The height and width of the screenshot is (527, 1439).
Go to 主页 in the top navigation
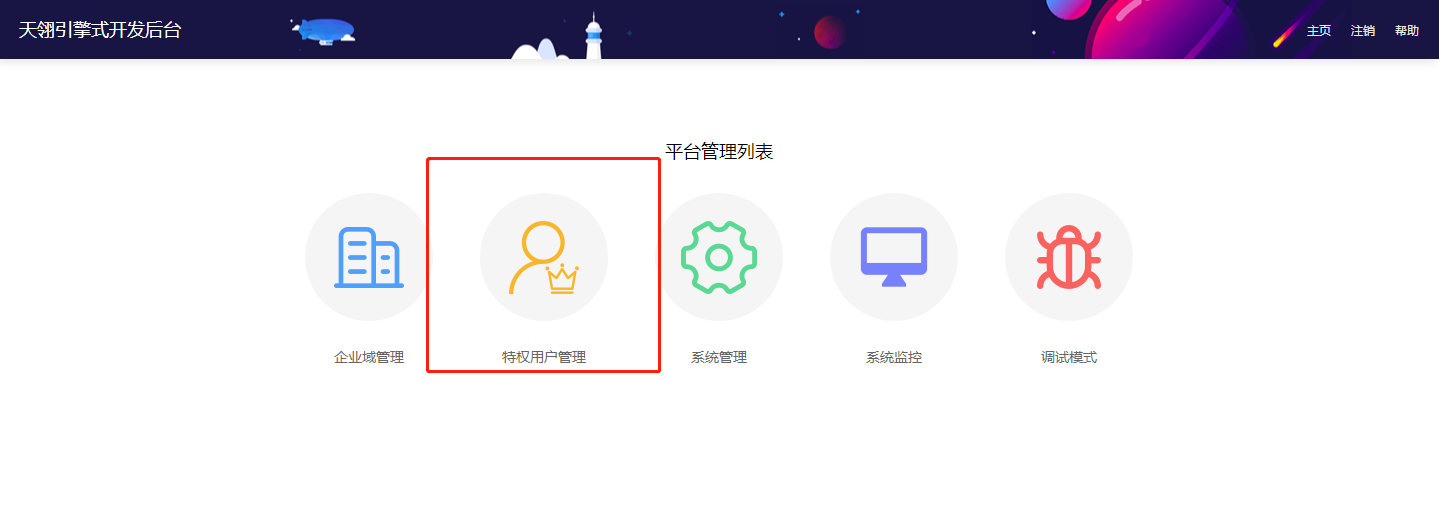[1319, 31]
